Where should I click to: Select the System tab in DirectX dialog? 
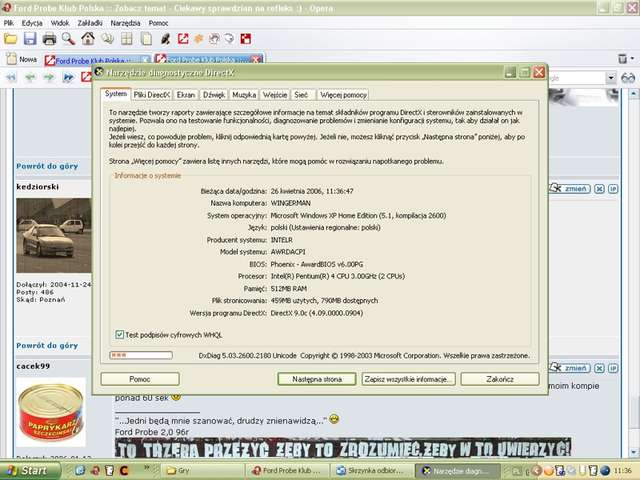pos(116,93)
